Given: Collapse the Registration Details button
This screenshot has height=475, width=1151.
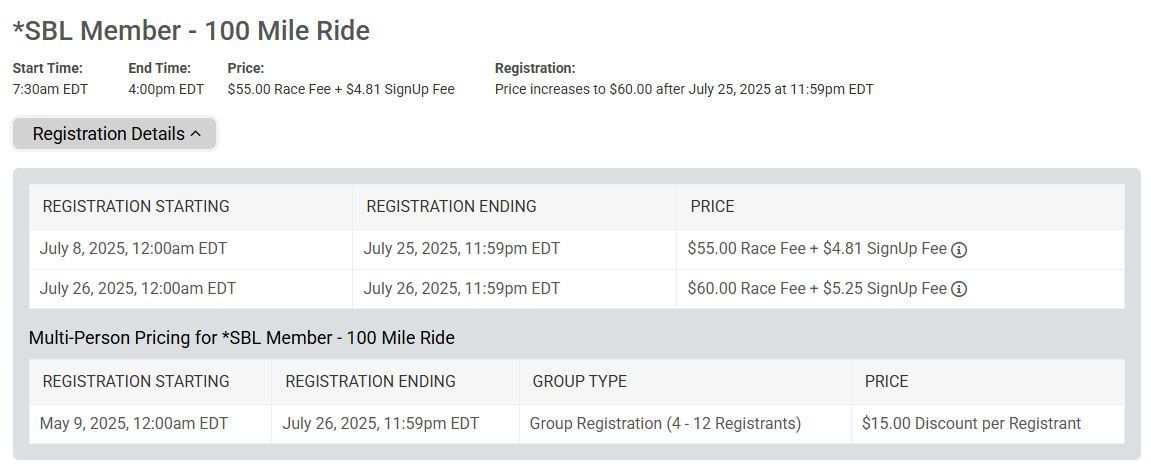Looking at the screenshot, I should (115, 134).
